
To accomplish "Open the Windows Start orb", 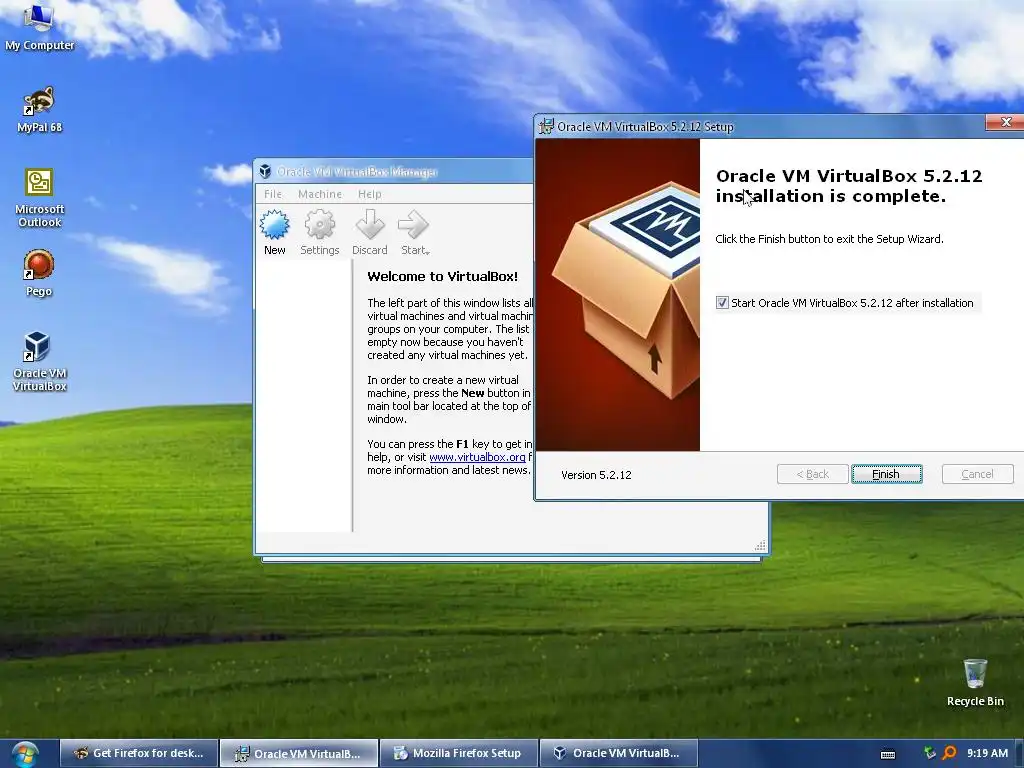I will tap(25, 754).
